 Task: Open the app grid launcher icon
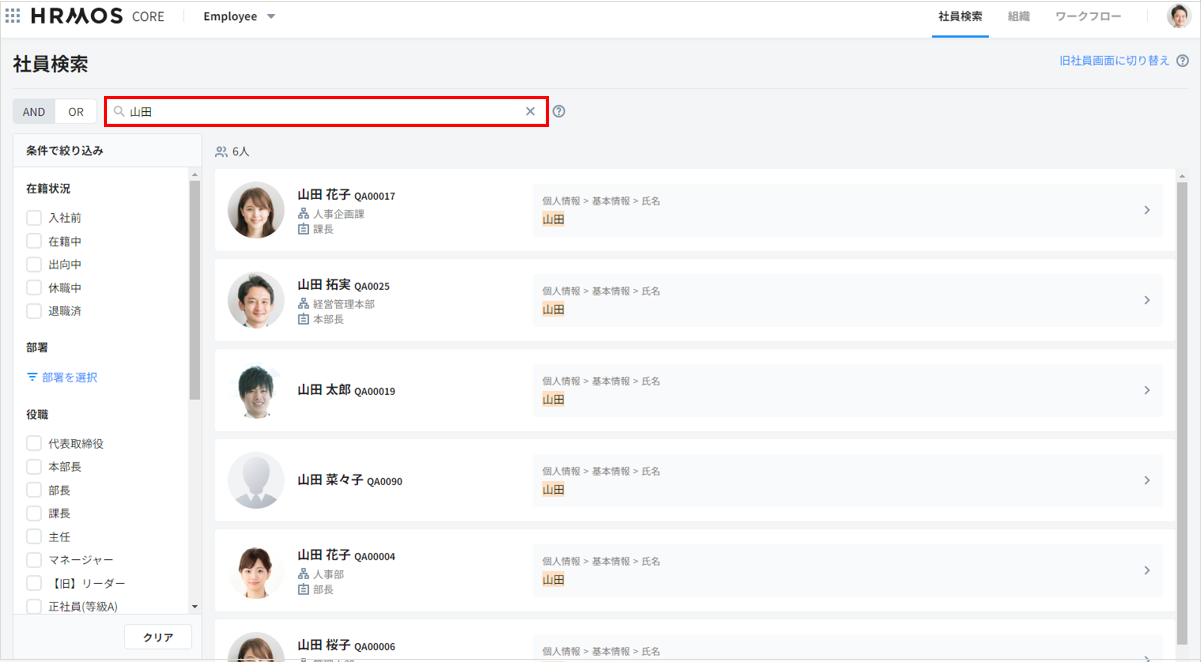(x=13, y=16)
